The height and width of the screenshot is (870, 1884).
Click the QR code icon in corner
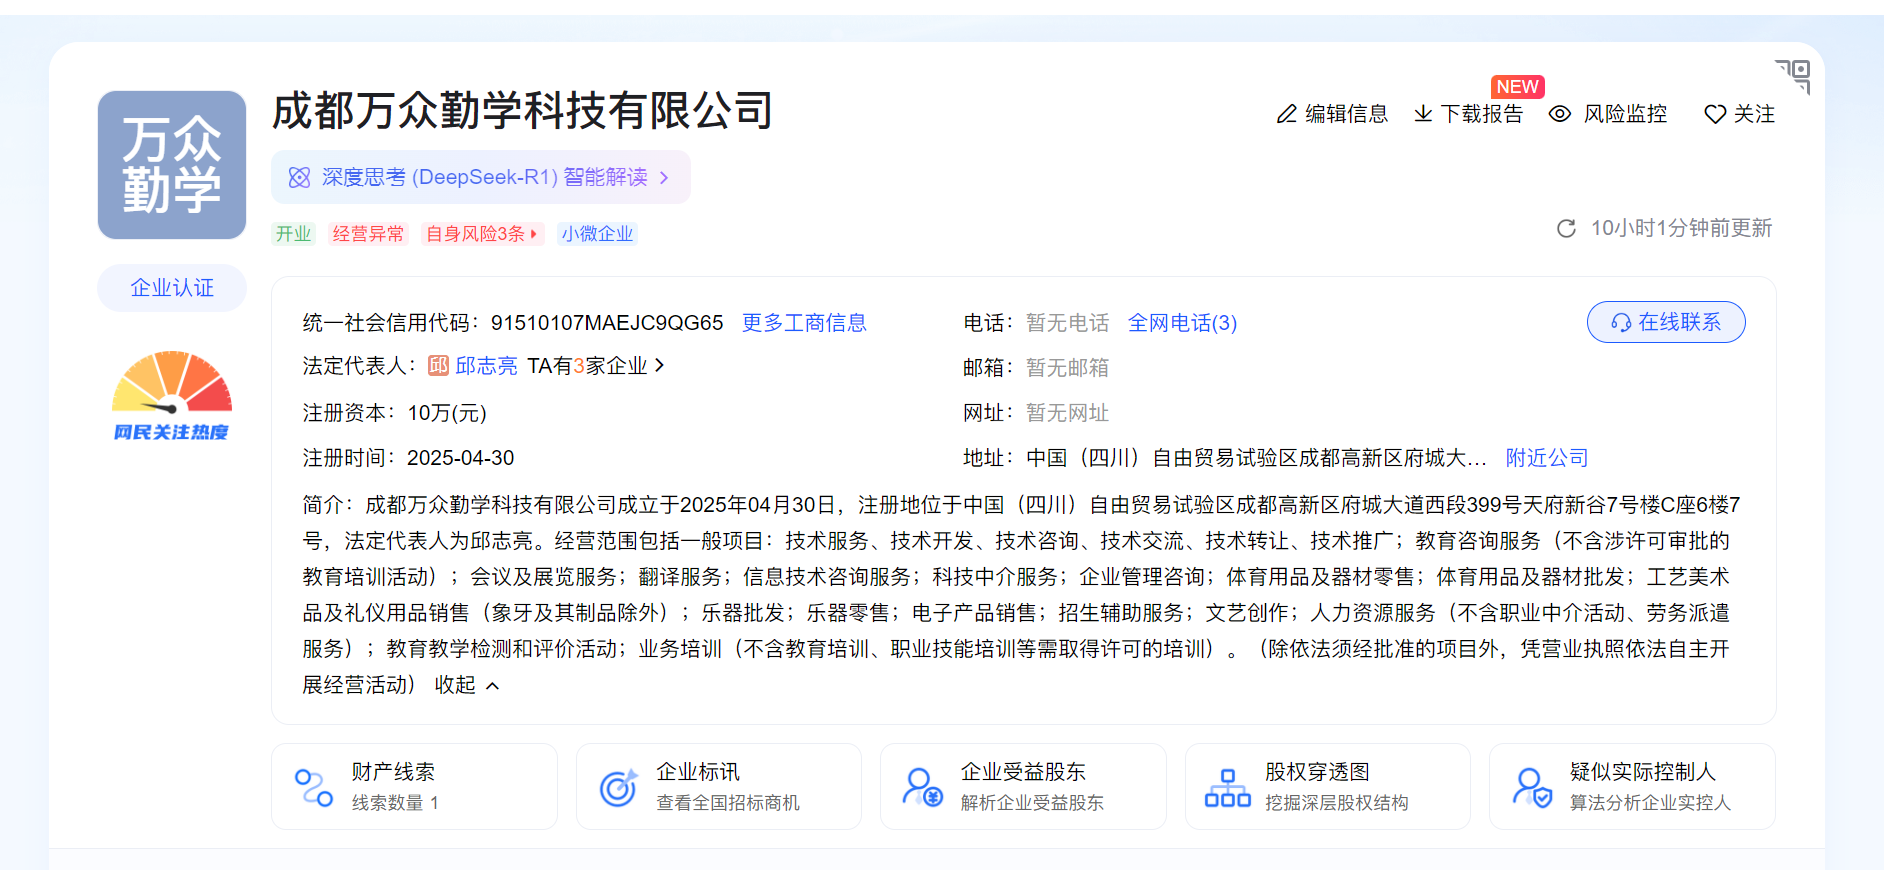click(x=1794, y=75)
